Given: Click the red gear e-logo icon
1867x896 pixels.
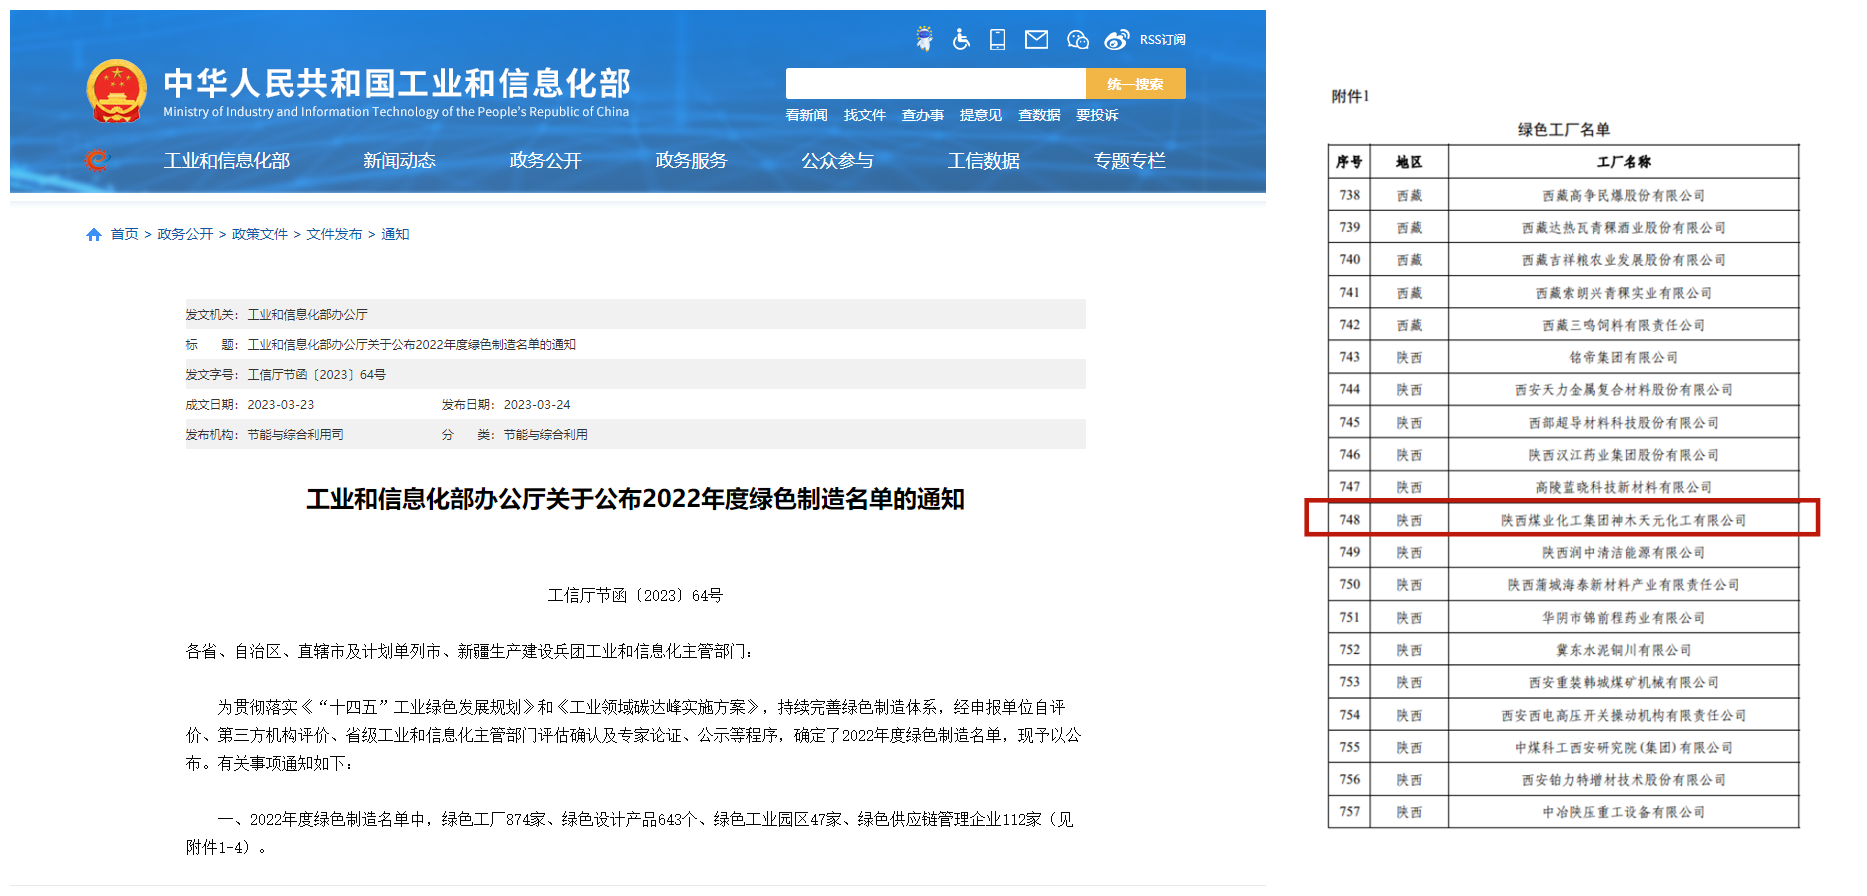Looking at the screenshot, I should pyautogui.click(x=97, y=160).
